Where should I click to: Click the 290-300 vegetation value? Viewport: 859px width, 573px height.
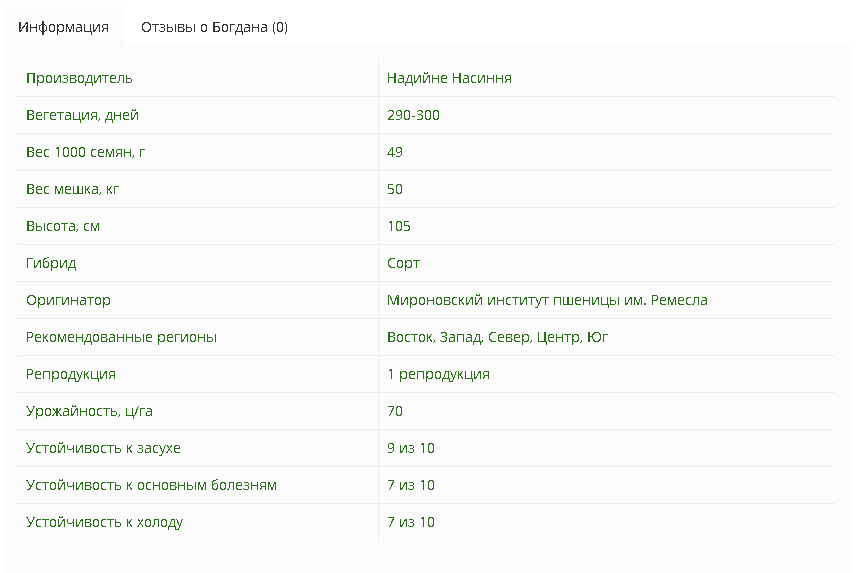pos(413,115)
